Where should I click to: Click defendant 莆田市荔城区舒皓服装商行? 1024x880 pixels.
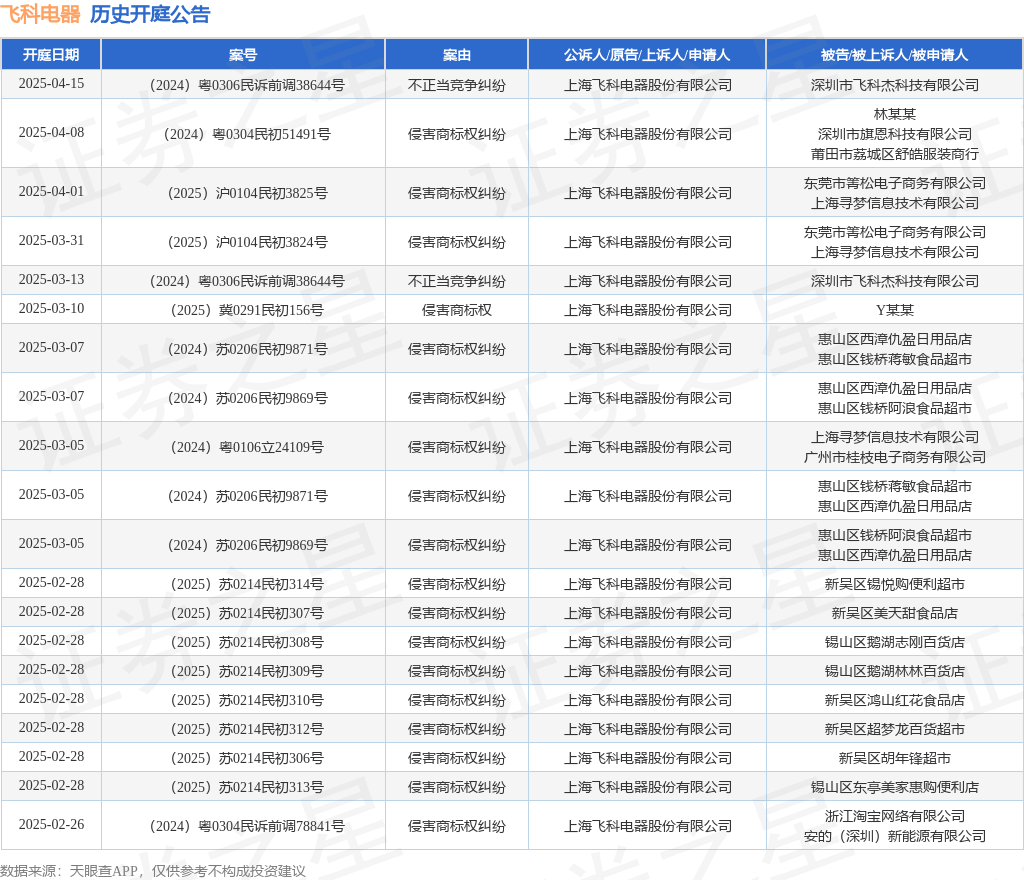(x=894, y=154)
